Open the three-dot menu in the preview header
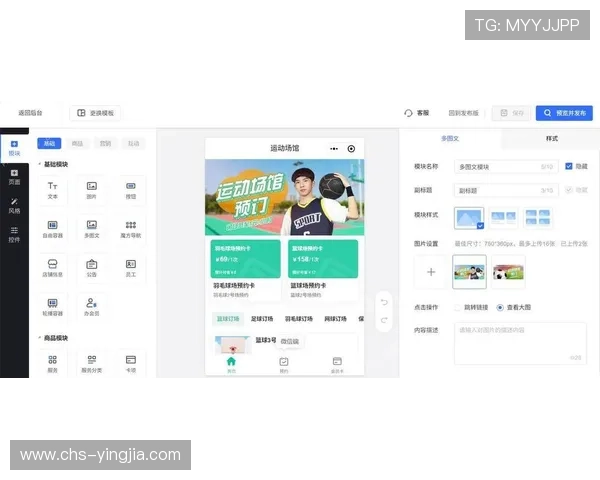 pyautogui.click(x=334, y=149)
